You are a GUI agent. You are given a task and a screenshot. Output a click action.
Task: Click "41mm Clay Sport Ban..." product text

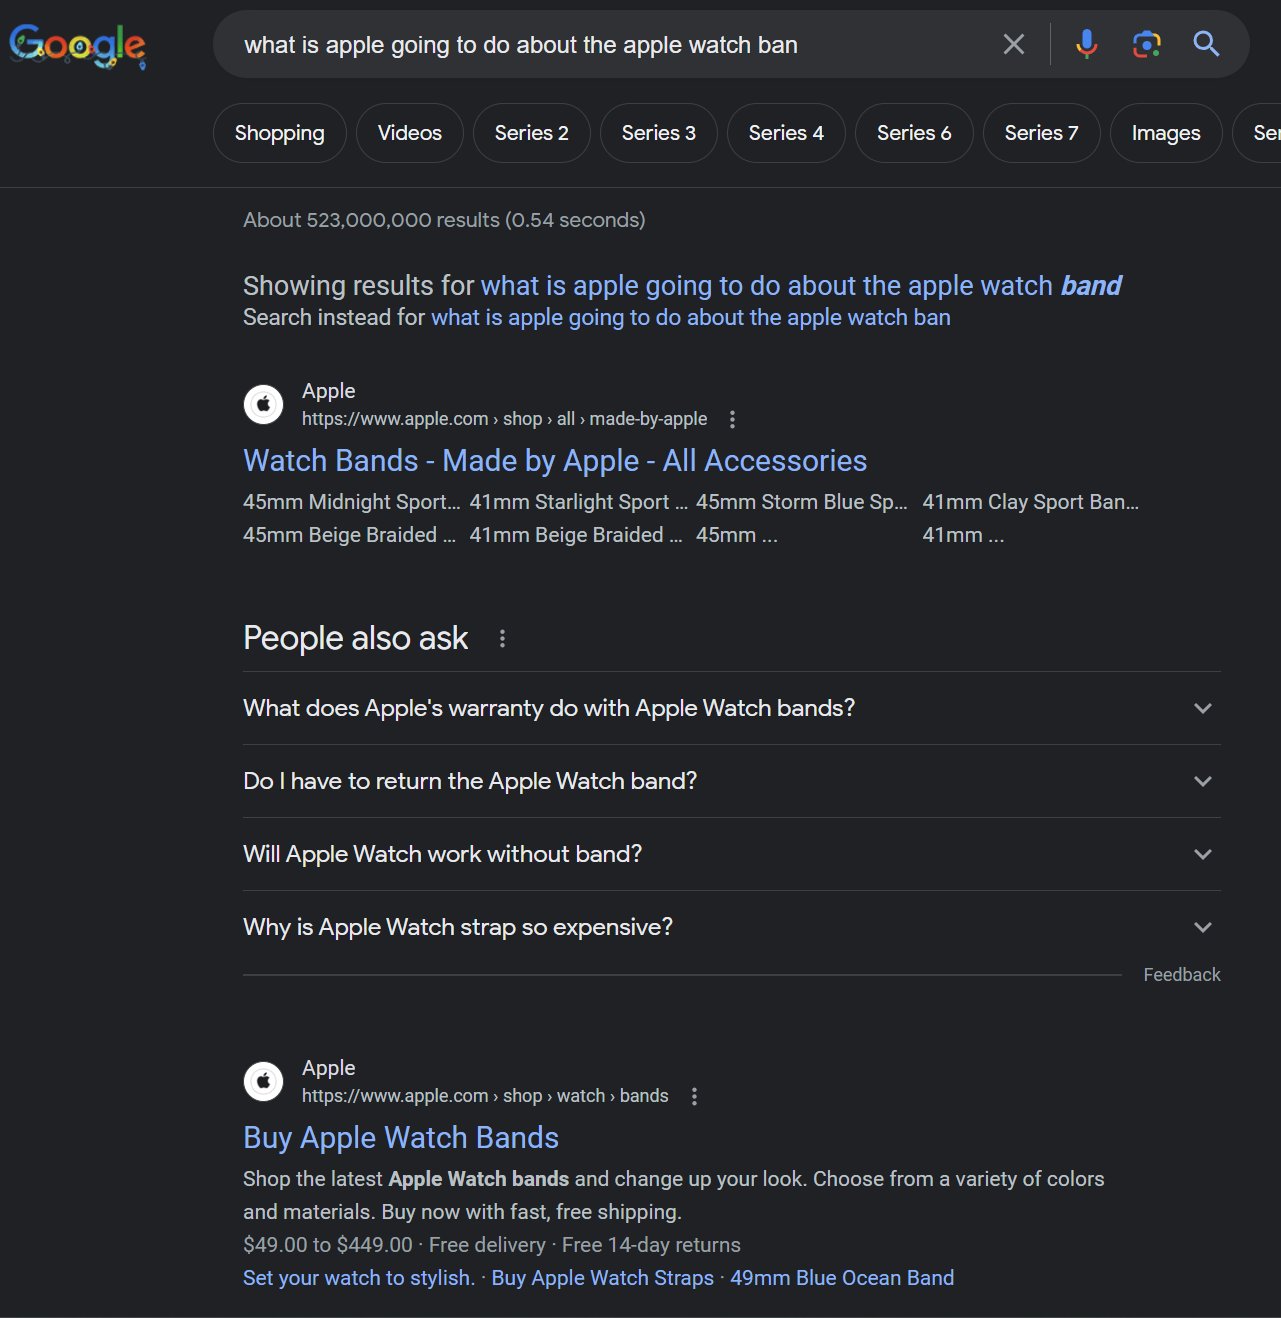point(1031,502)
